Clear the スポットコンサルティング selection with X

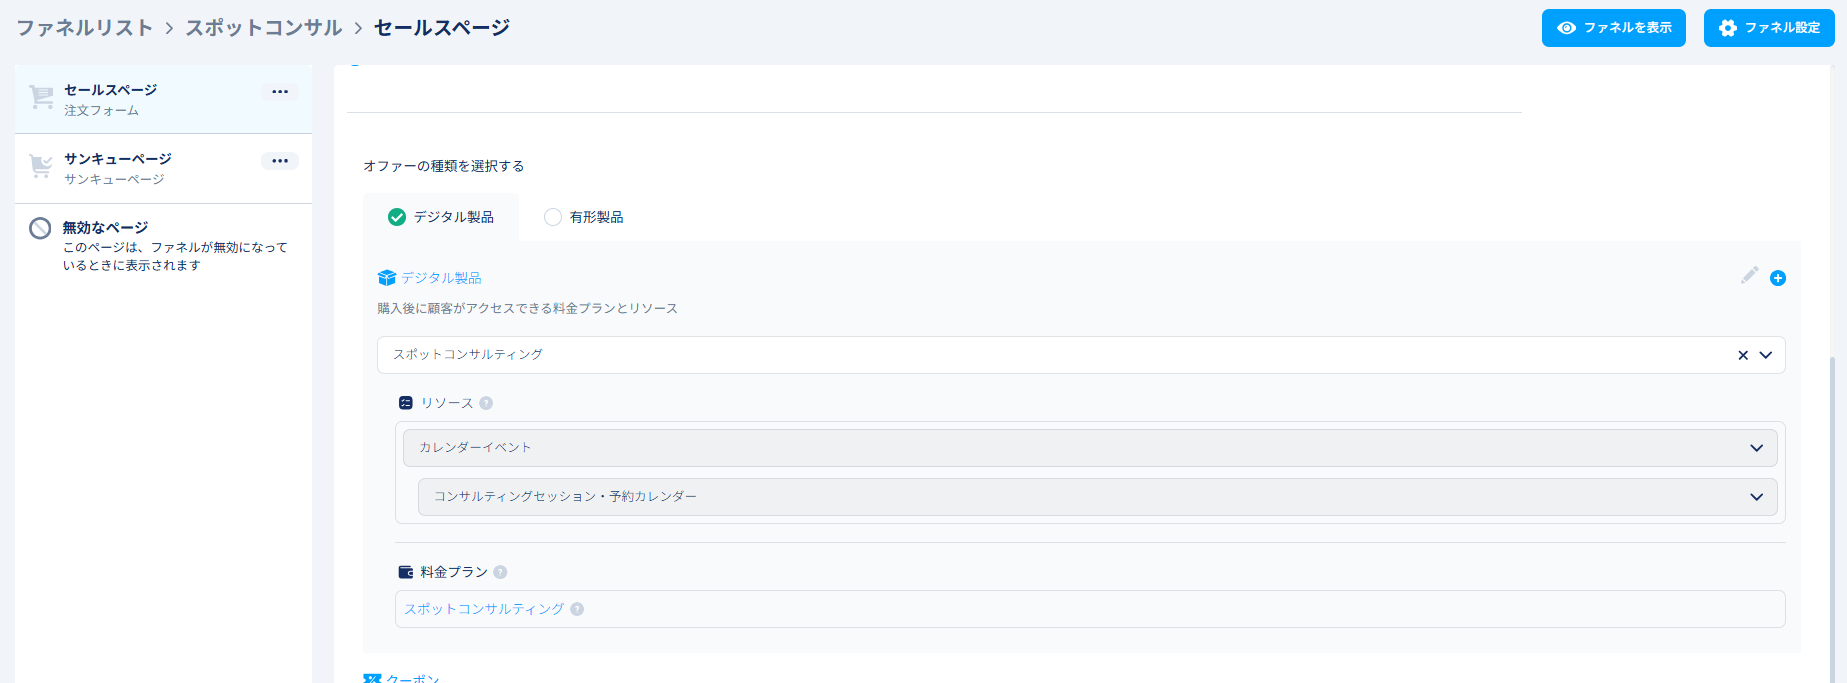(x=1743, y=355)
